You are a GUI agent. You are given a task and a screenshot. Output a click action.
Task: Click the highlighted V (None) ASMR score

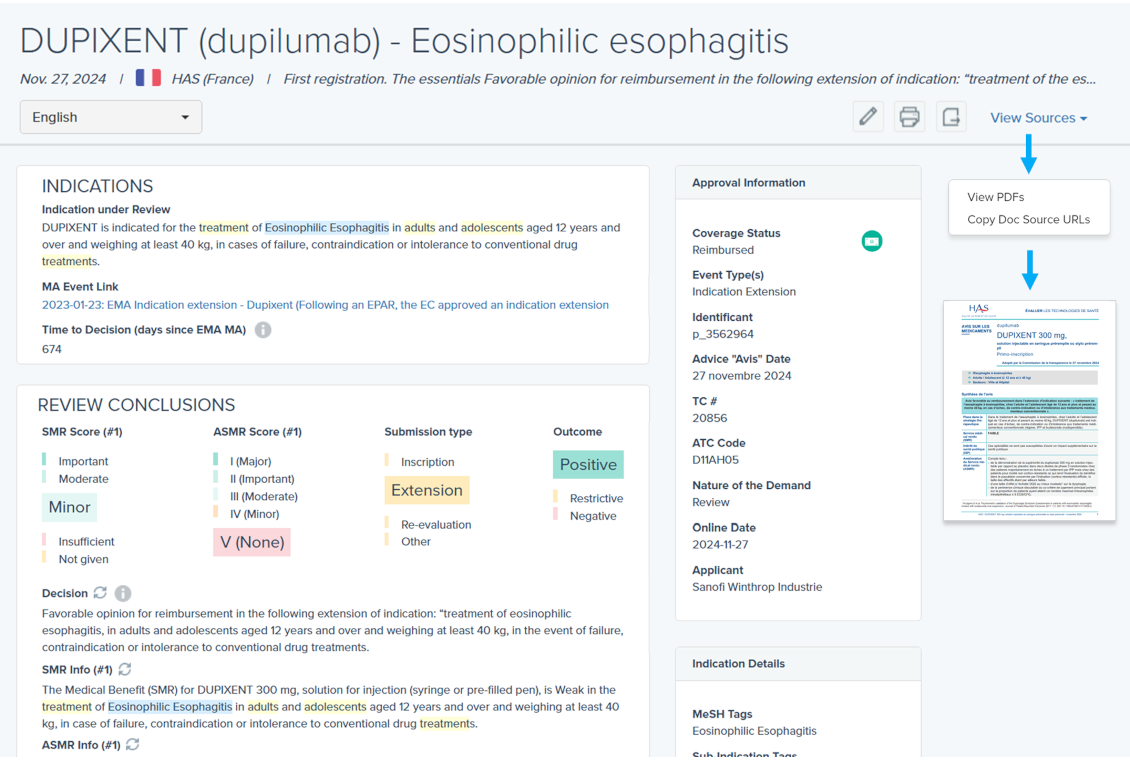(252, 542)
